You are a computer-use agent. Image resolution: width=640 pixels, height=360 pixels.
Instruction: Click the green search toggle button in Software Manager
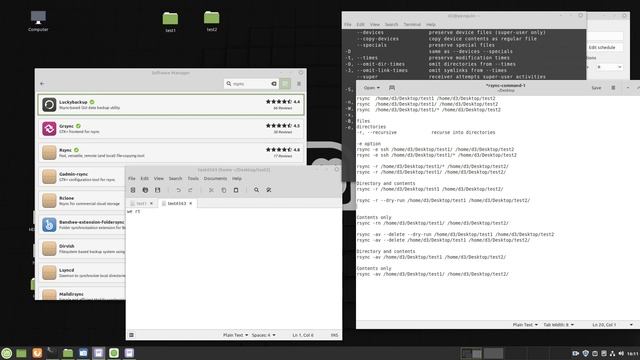click(285, 84)
